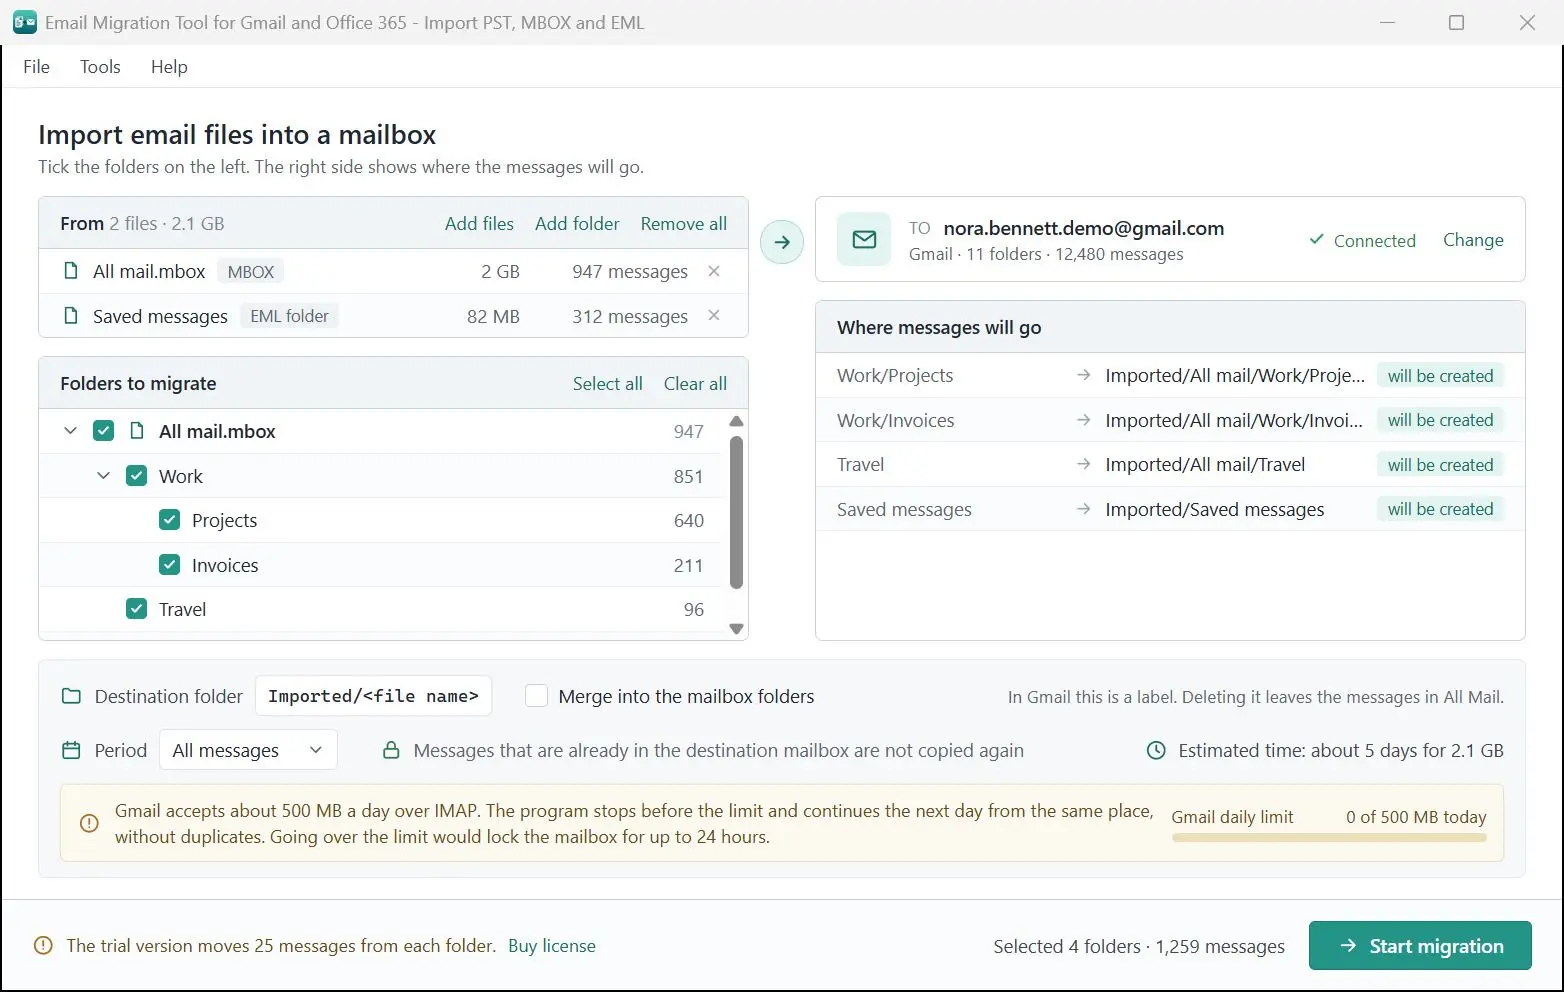The width and height of the screenshot is (1564, 992).
Task: Untick the Projects folder checkbox
Action: [x=169, y=520]
